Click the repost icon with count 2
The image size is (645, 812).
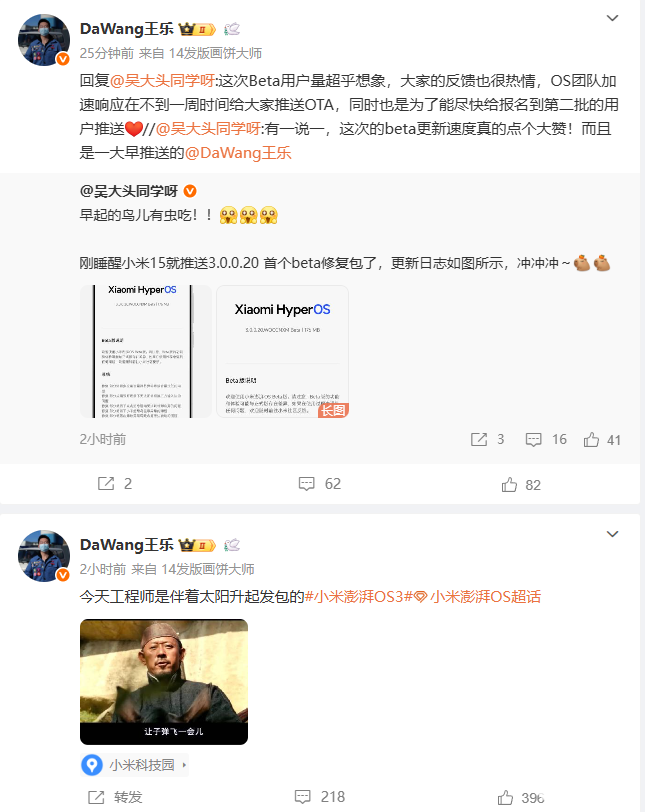tap(106, 484)
